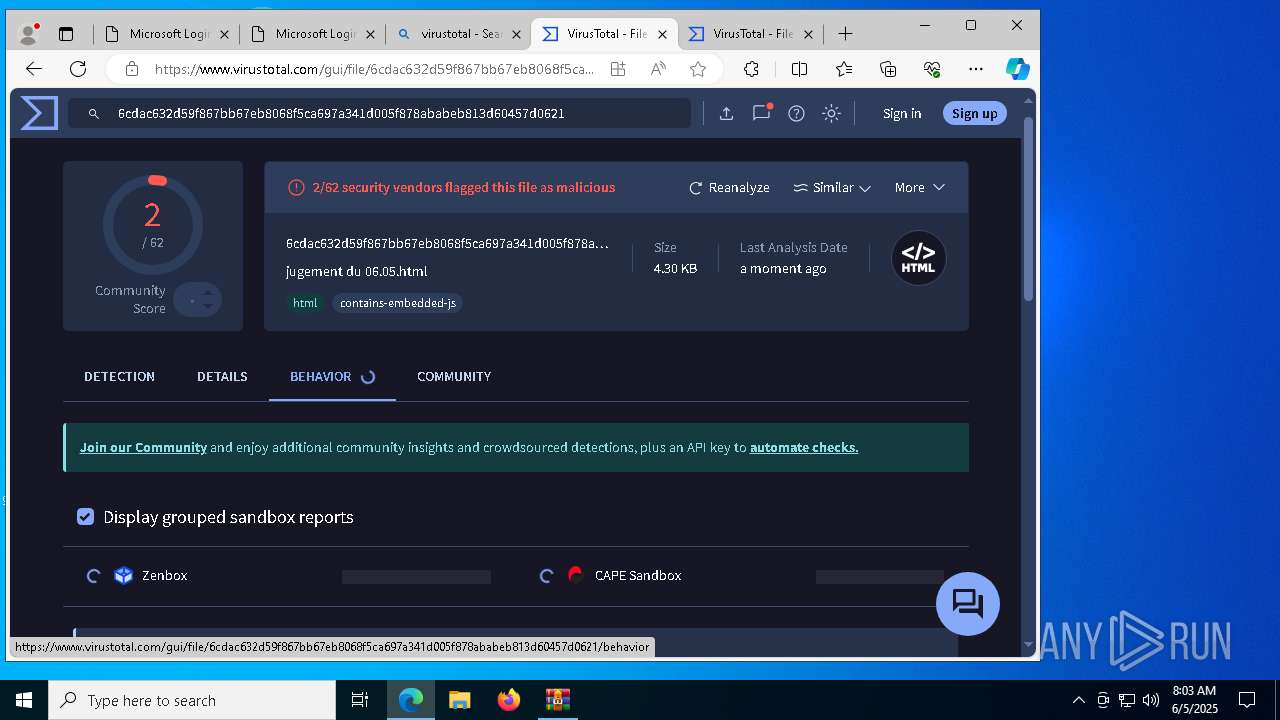Click the 2/62 detection score gauge

tap(153, 225)
